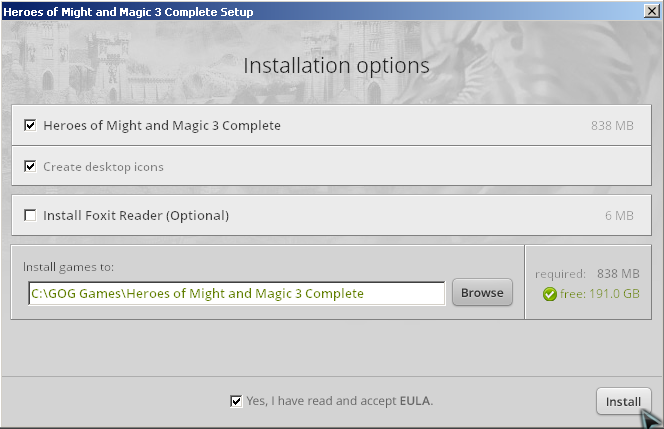Screen dimensions: 664x429
Task: Uncheck the Heroes of Might and Magic 3 Complete checkbox
Action: [30, 125]
